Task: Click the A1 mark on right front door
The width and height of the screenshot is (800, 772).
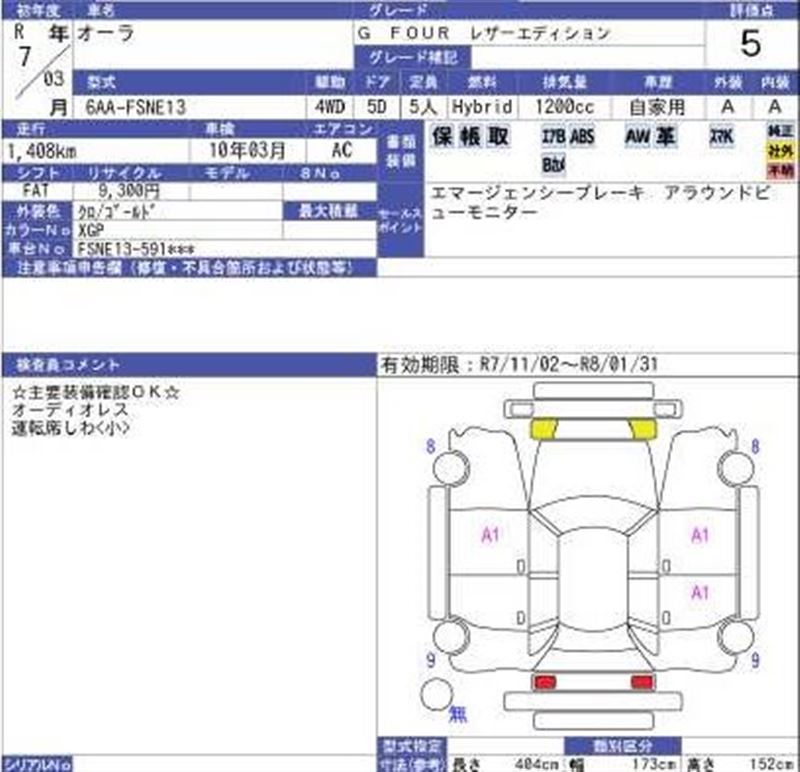Action: click(700, 535)
